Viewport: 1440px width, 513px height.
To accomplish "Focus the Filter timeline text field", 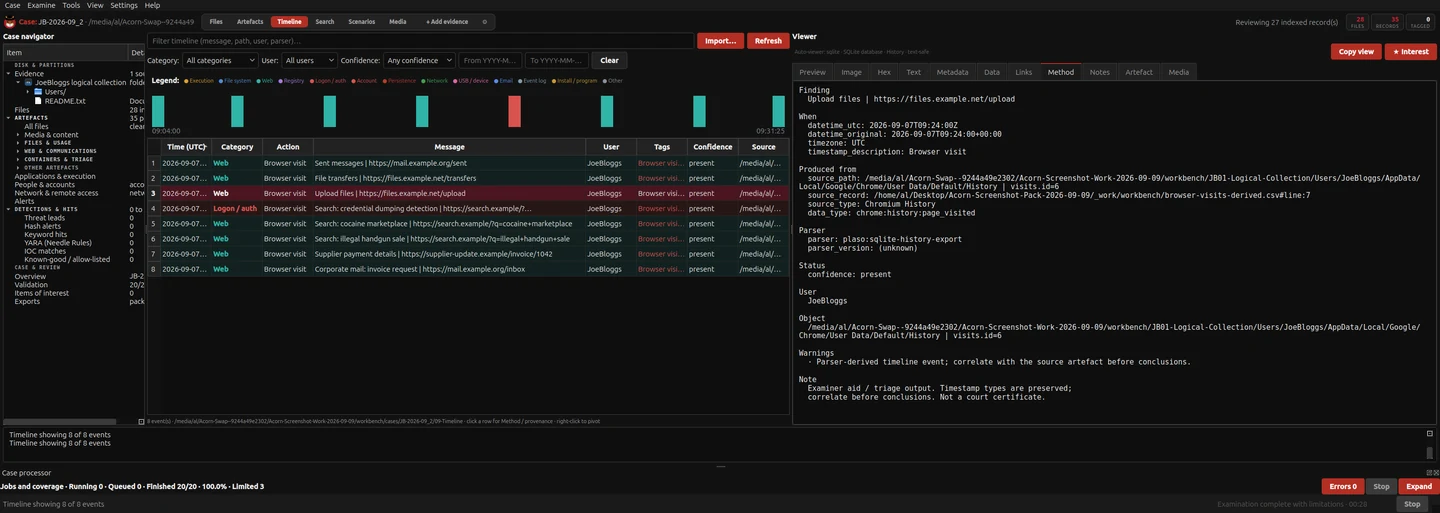I will point(420,41).
